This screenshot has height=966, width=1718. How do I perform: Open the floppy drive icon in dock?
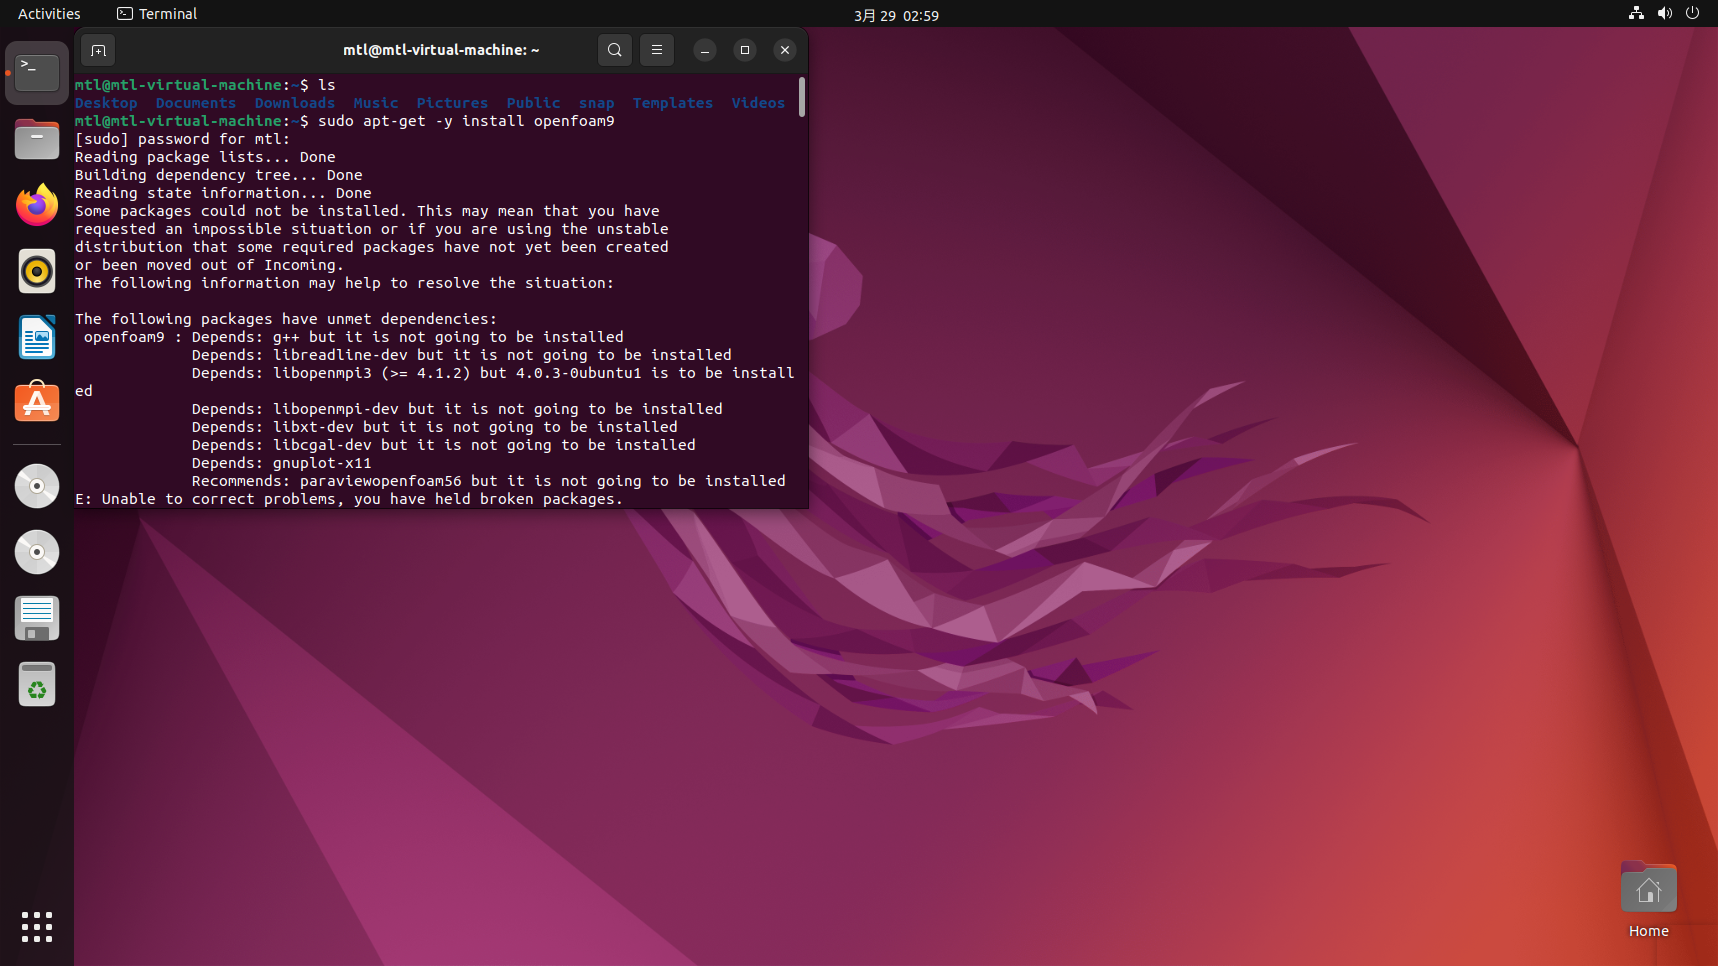[x=37, y=618]
